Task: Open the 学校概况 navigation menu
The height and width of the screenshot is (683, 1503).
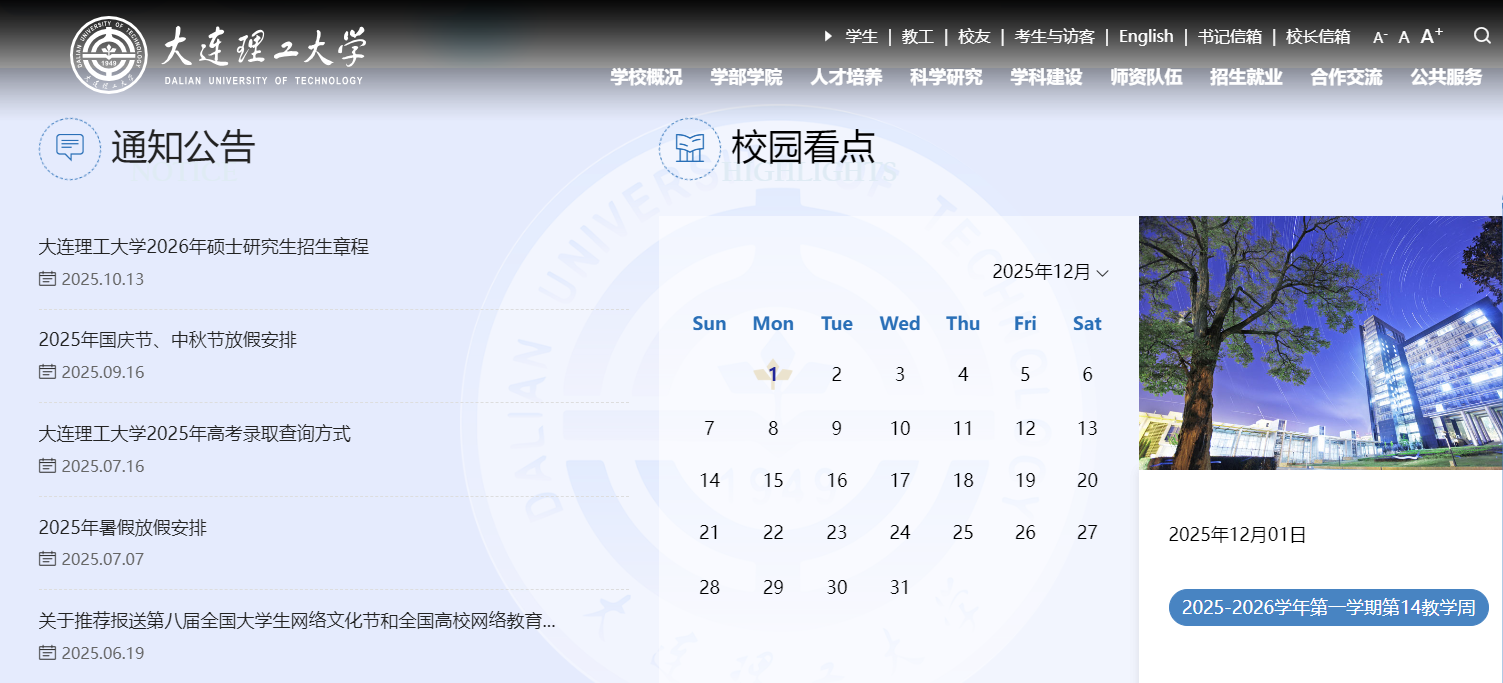Action: click(x=646, y=77)
